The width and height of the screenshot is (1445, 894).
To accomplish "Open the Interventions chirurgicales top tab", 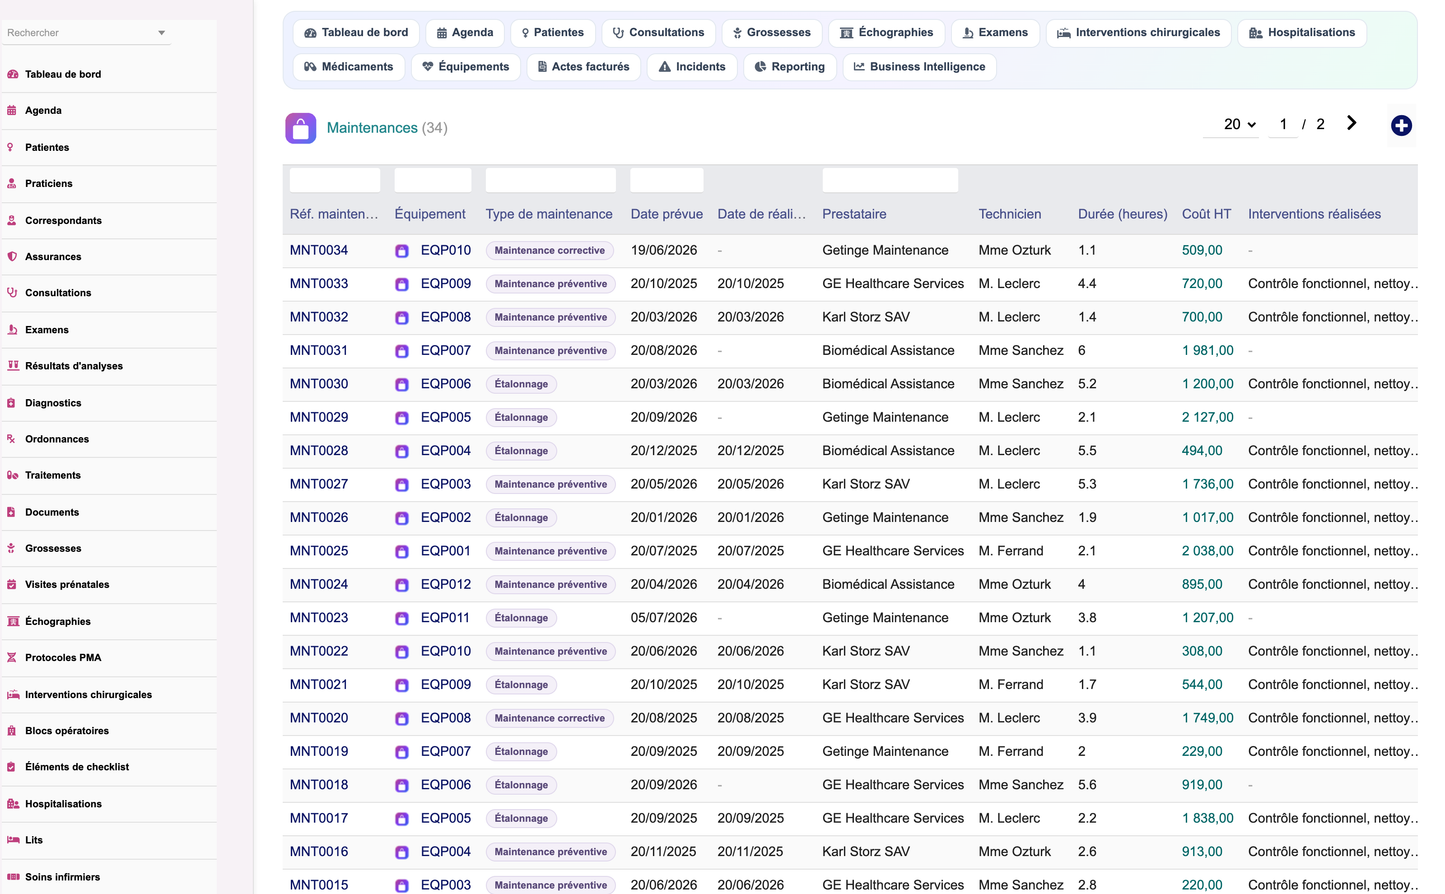I will (x=1138, y=33).
